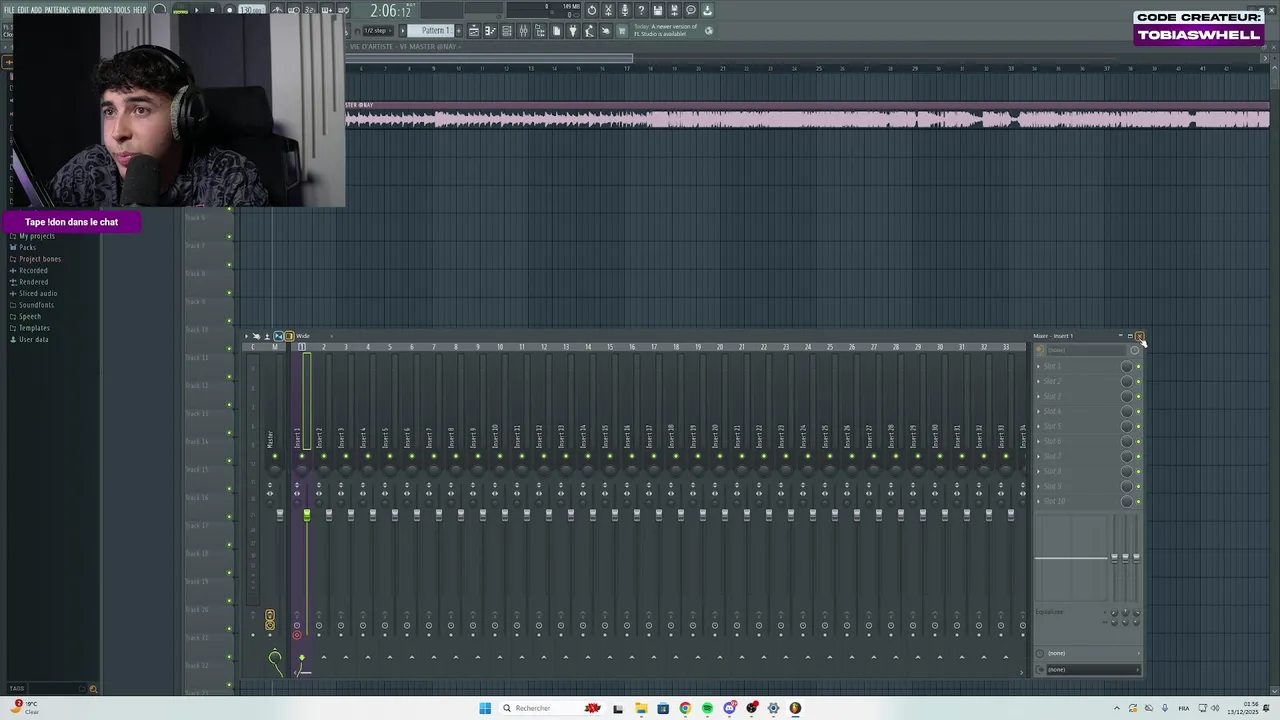Open the 1/2 step snap dropdown
Screen dimensions: 1280x720
point(378,30)
